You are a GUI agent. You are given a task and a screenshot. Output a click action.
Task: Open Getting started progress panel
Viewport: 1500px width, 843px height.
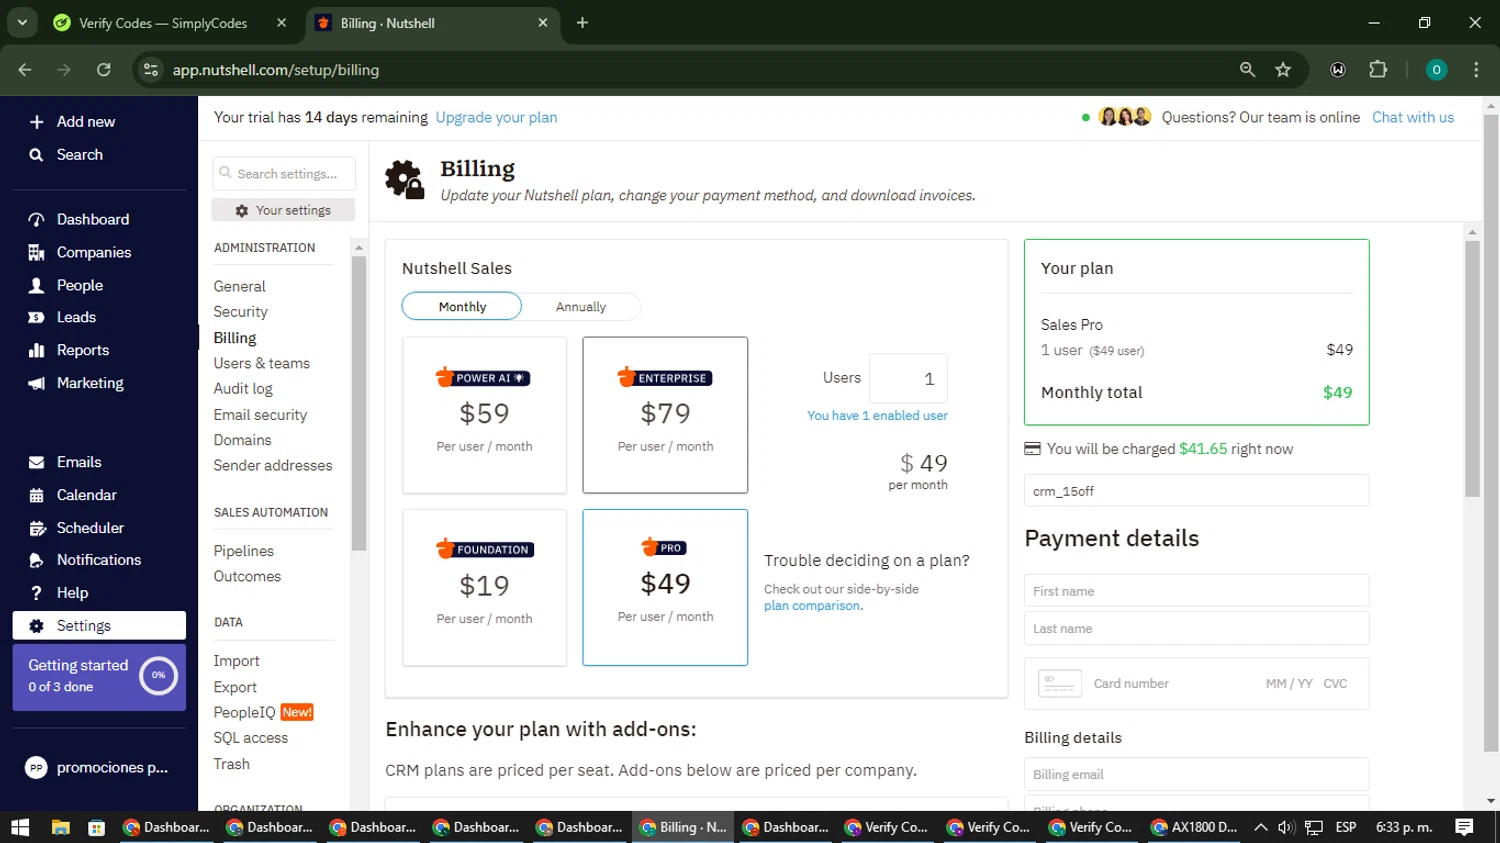tap(99, 678)
